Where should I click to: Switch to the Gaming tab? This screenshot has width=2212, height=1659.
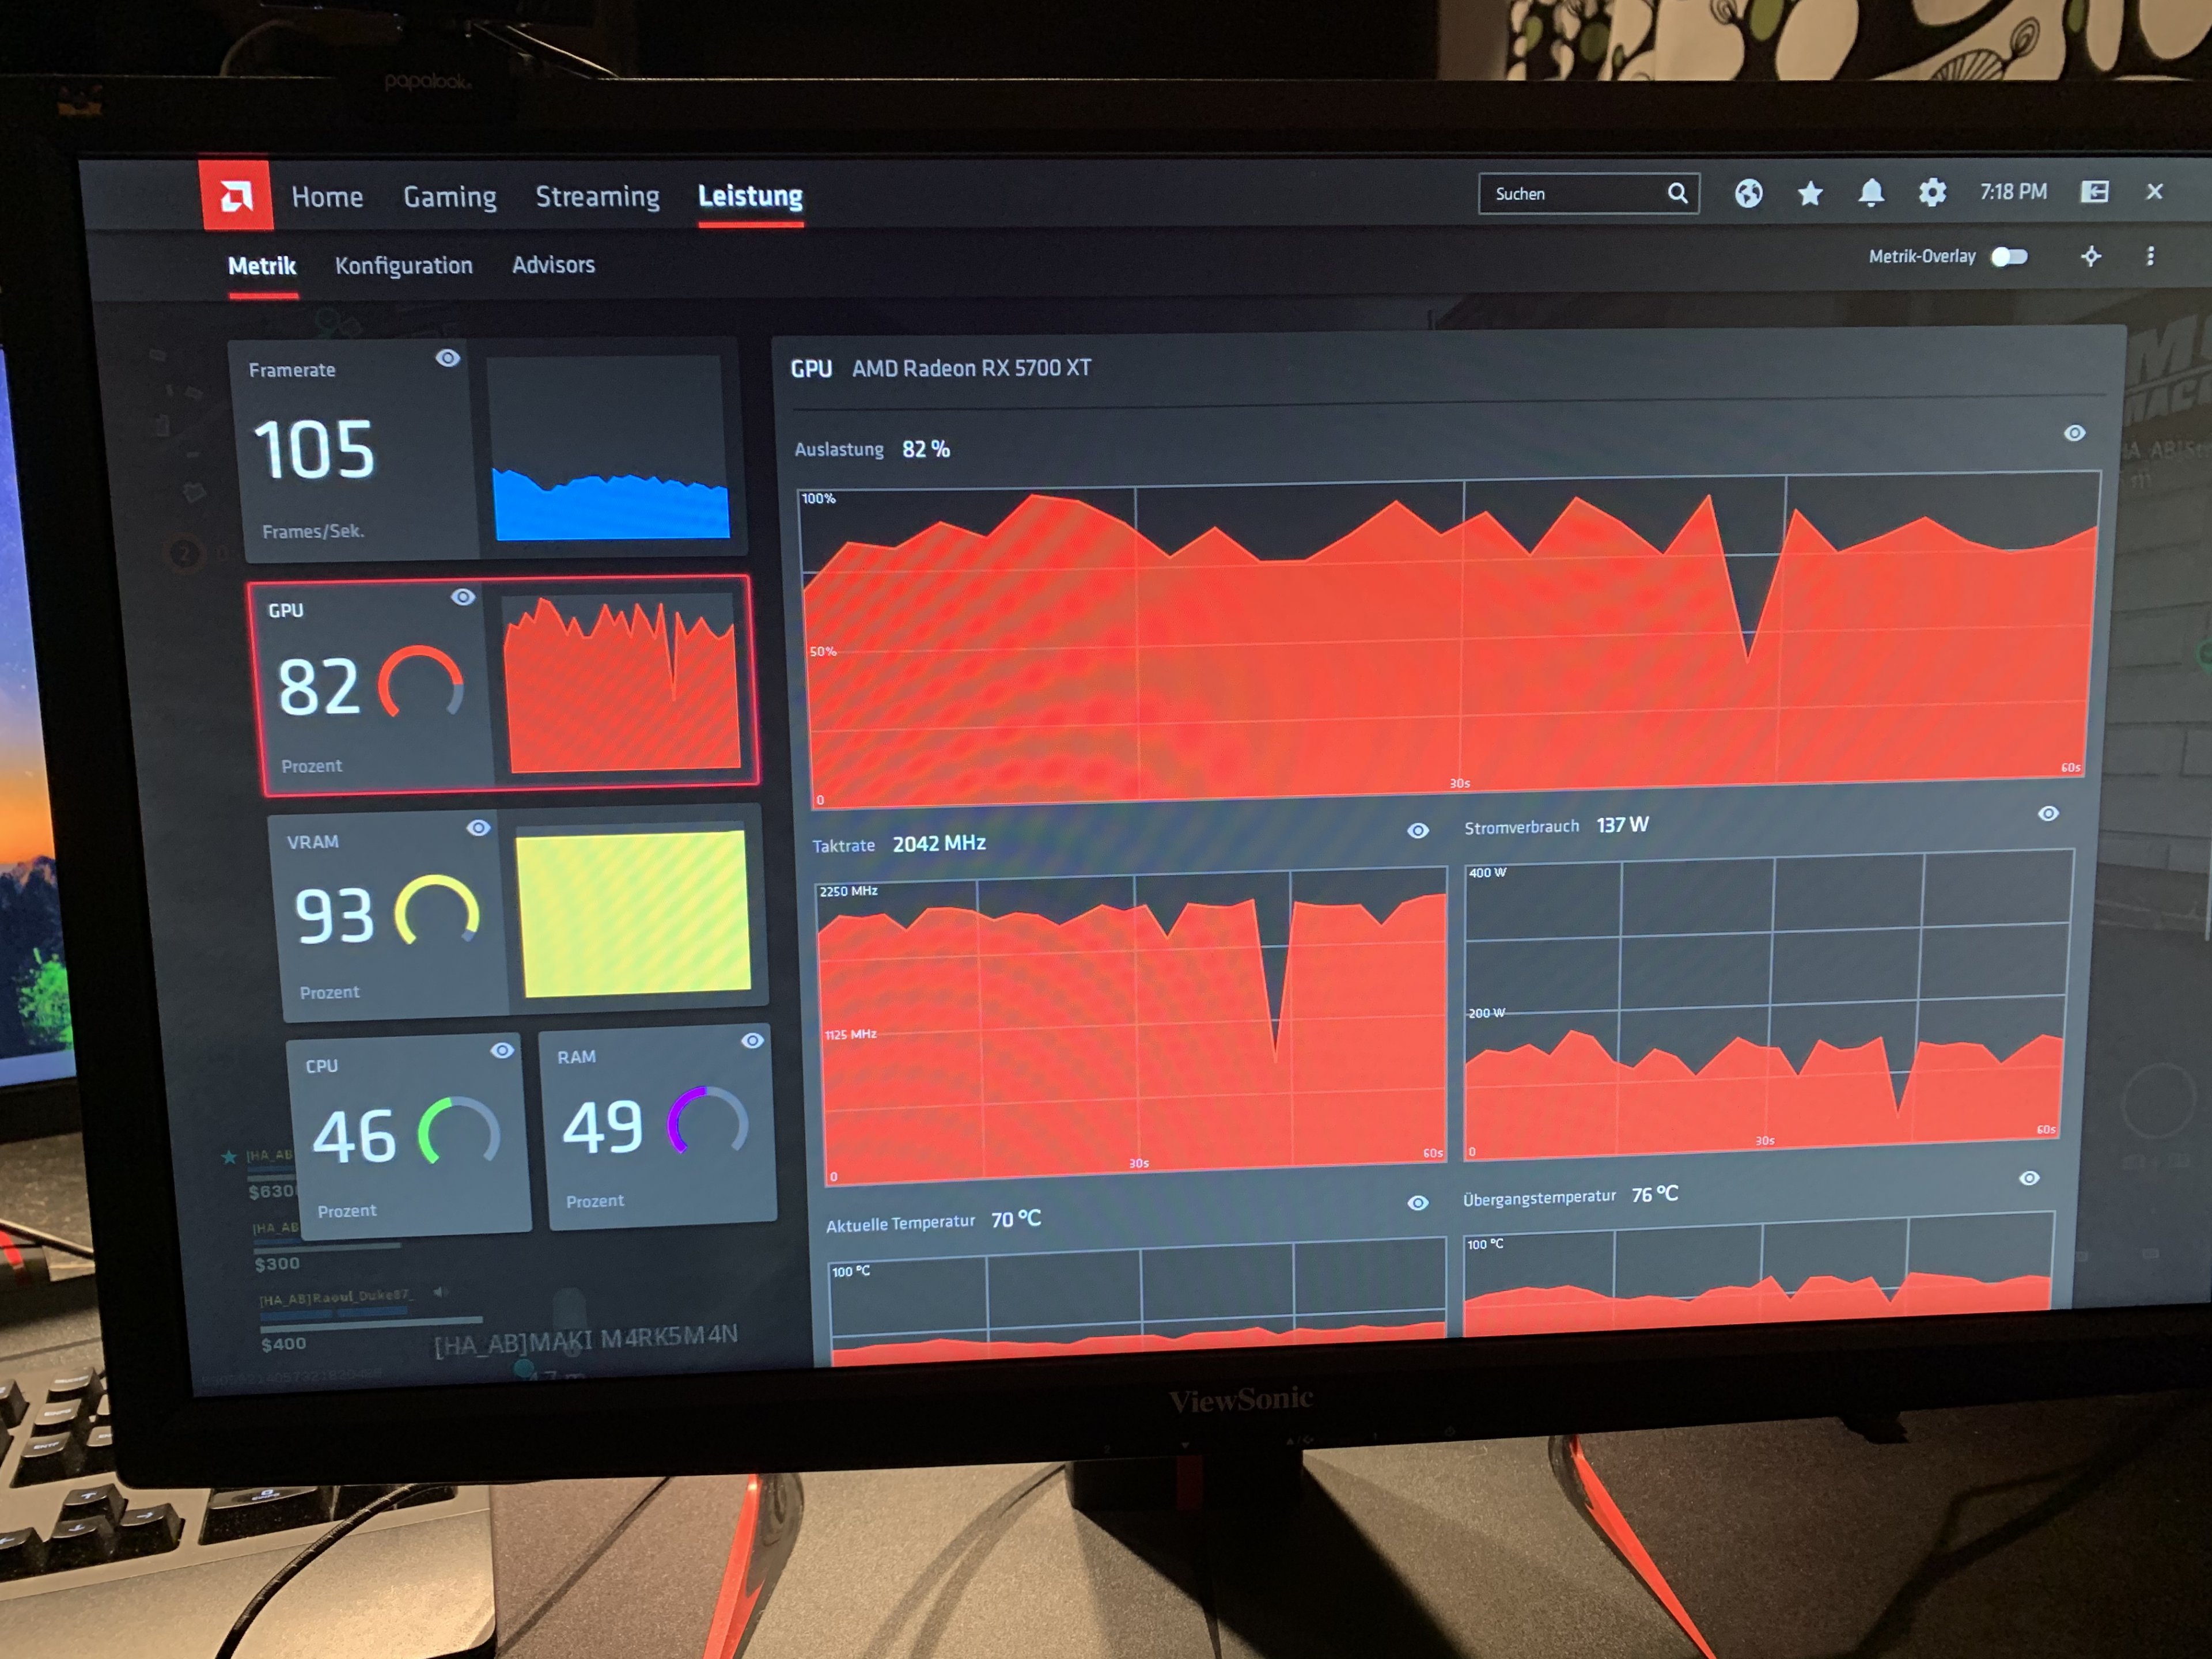point(449,197)
